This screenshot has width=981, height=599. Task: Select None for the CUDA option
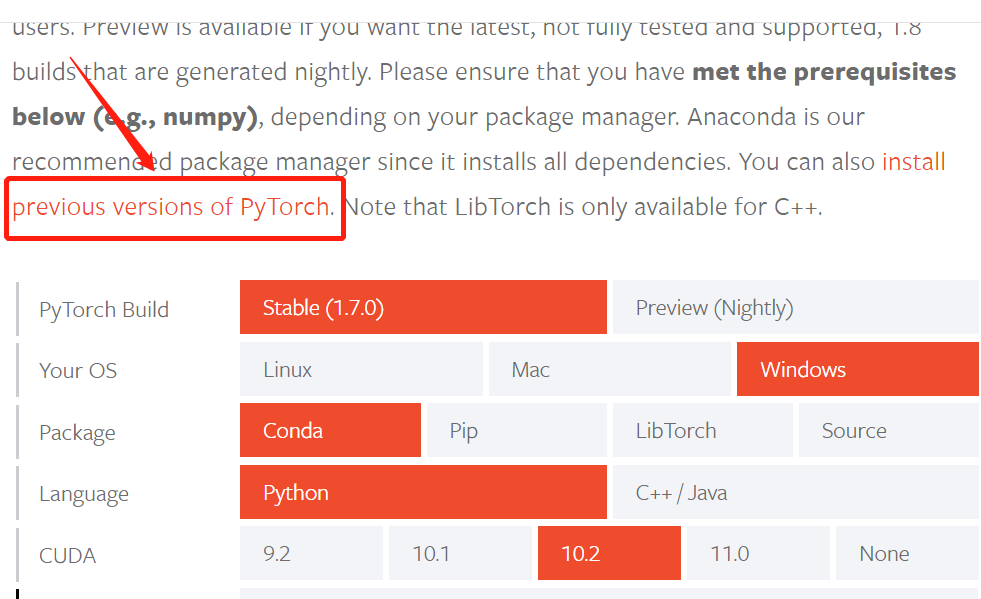[906, 553]
